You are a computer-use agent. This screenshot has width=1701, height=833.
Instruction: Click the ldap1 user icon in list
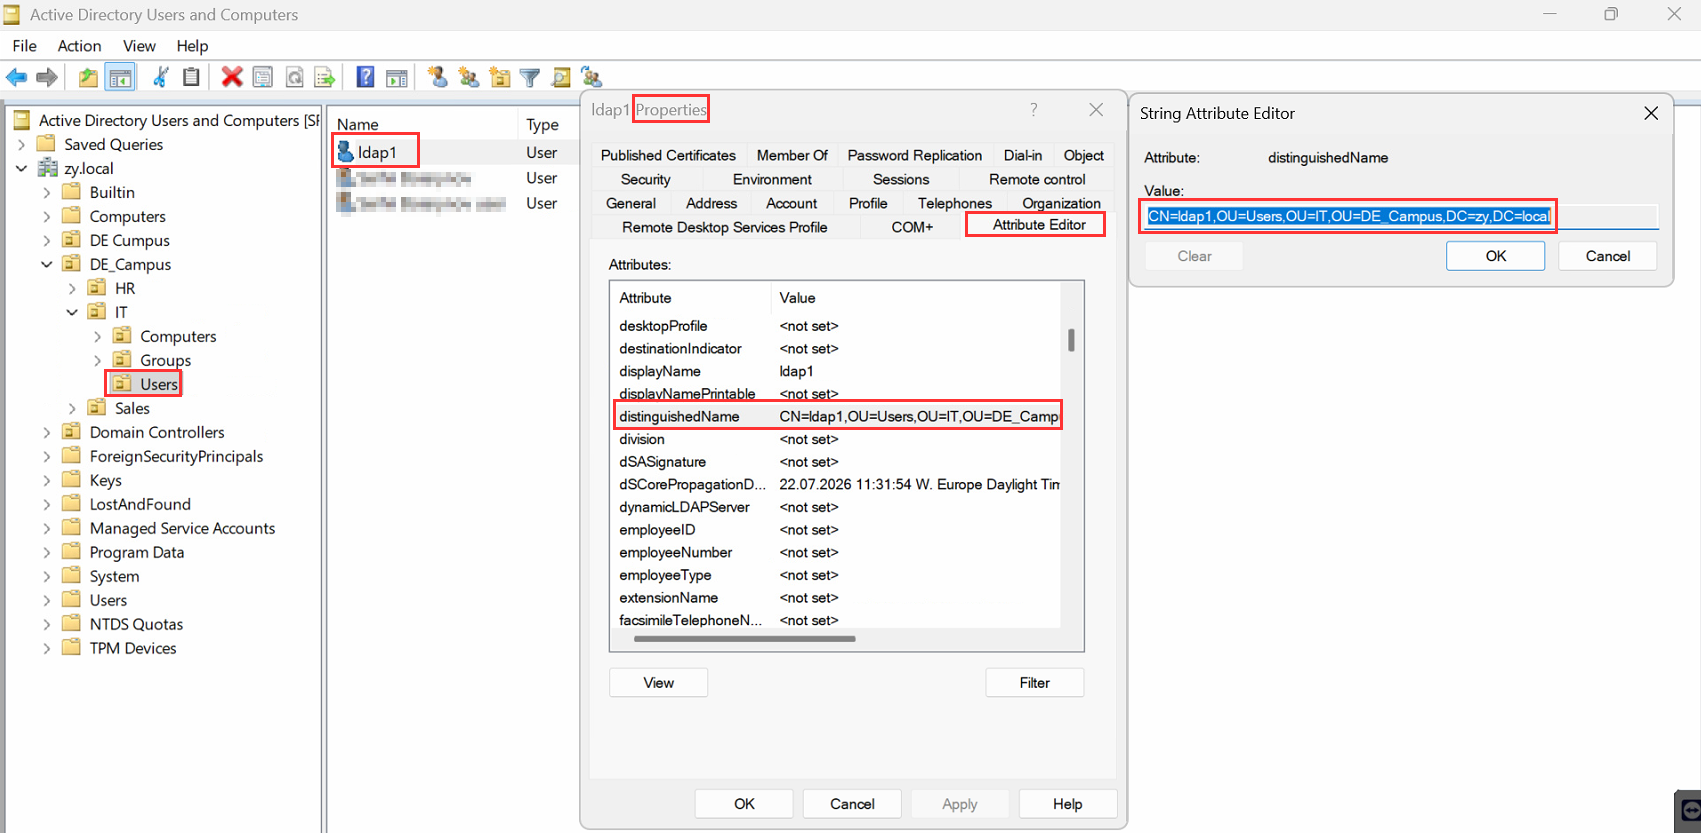pyautogui.click(x=346, y=152)
